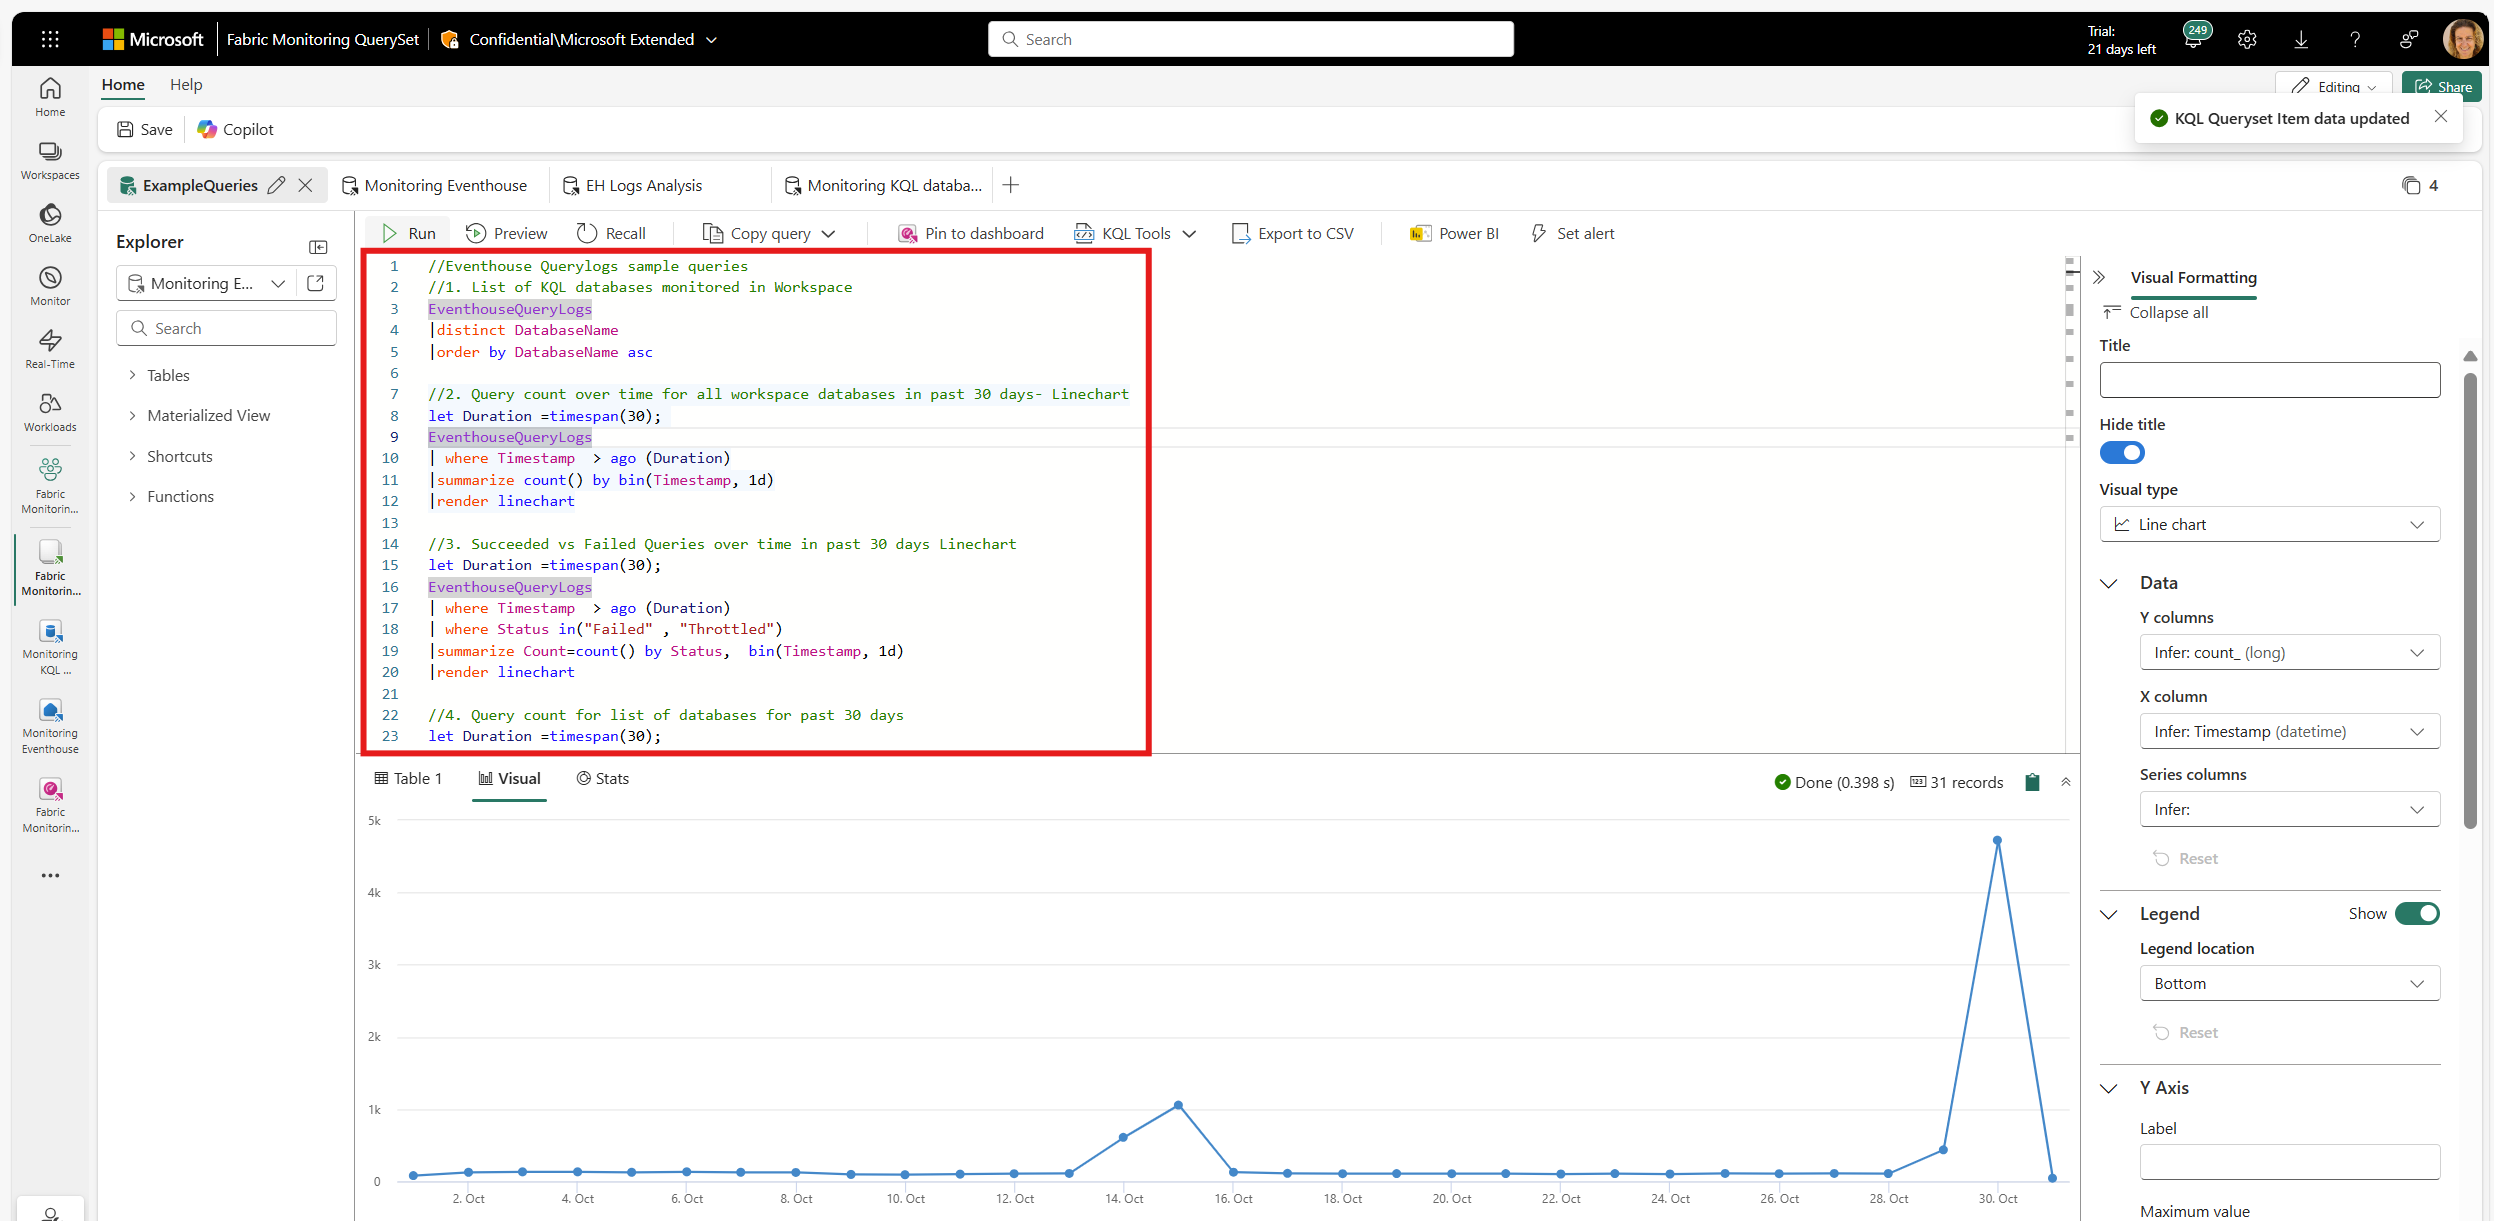Expand the Functions tree node

(x=132, y=496)
